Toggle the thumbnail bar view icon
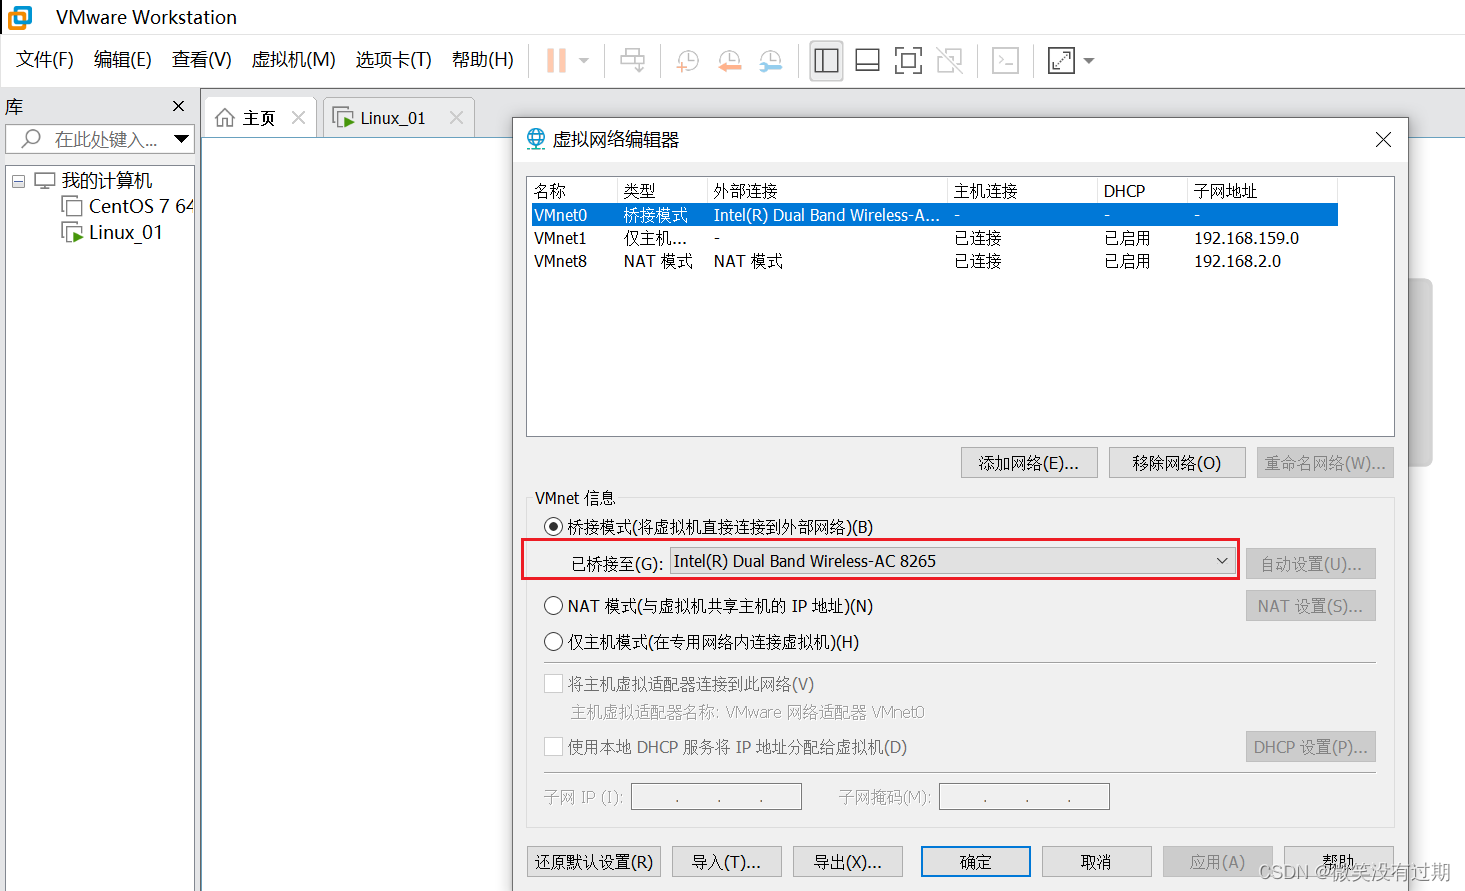The height and width of the screenshot is (891, 1465). pos(867,61)
